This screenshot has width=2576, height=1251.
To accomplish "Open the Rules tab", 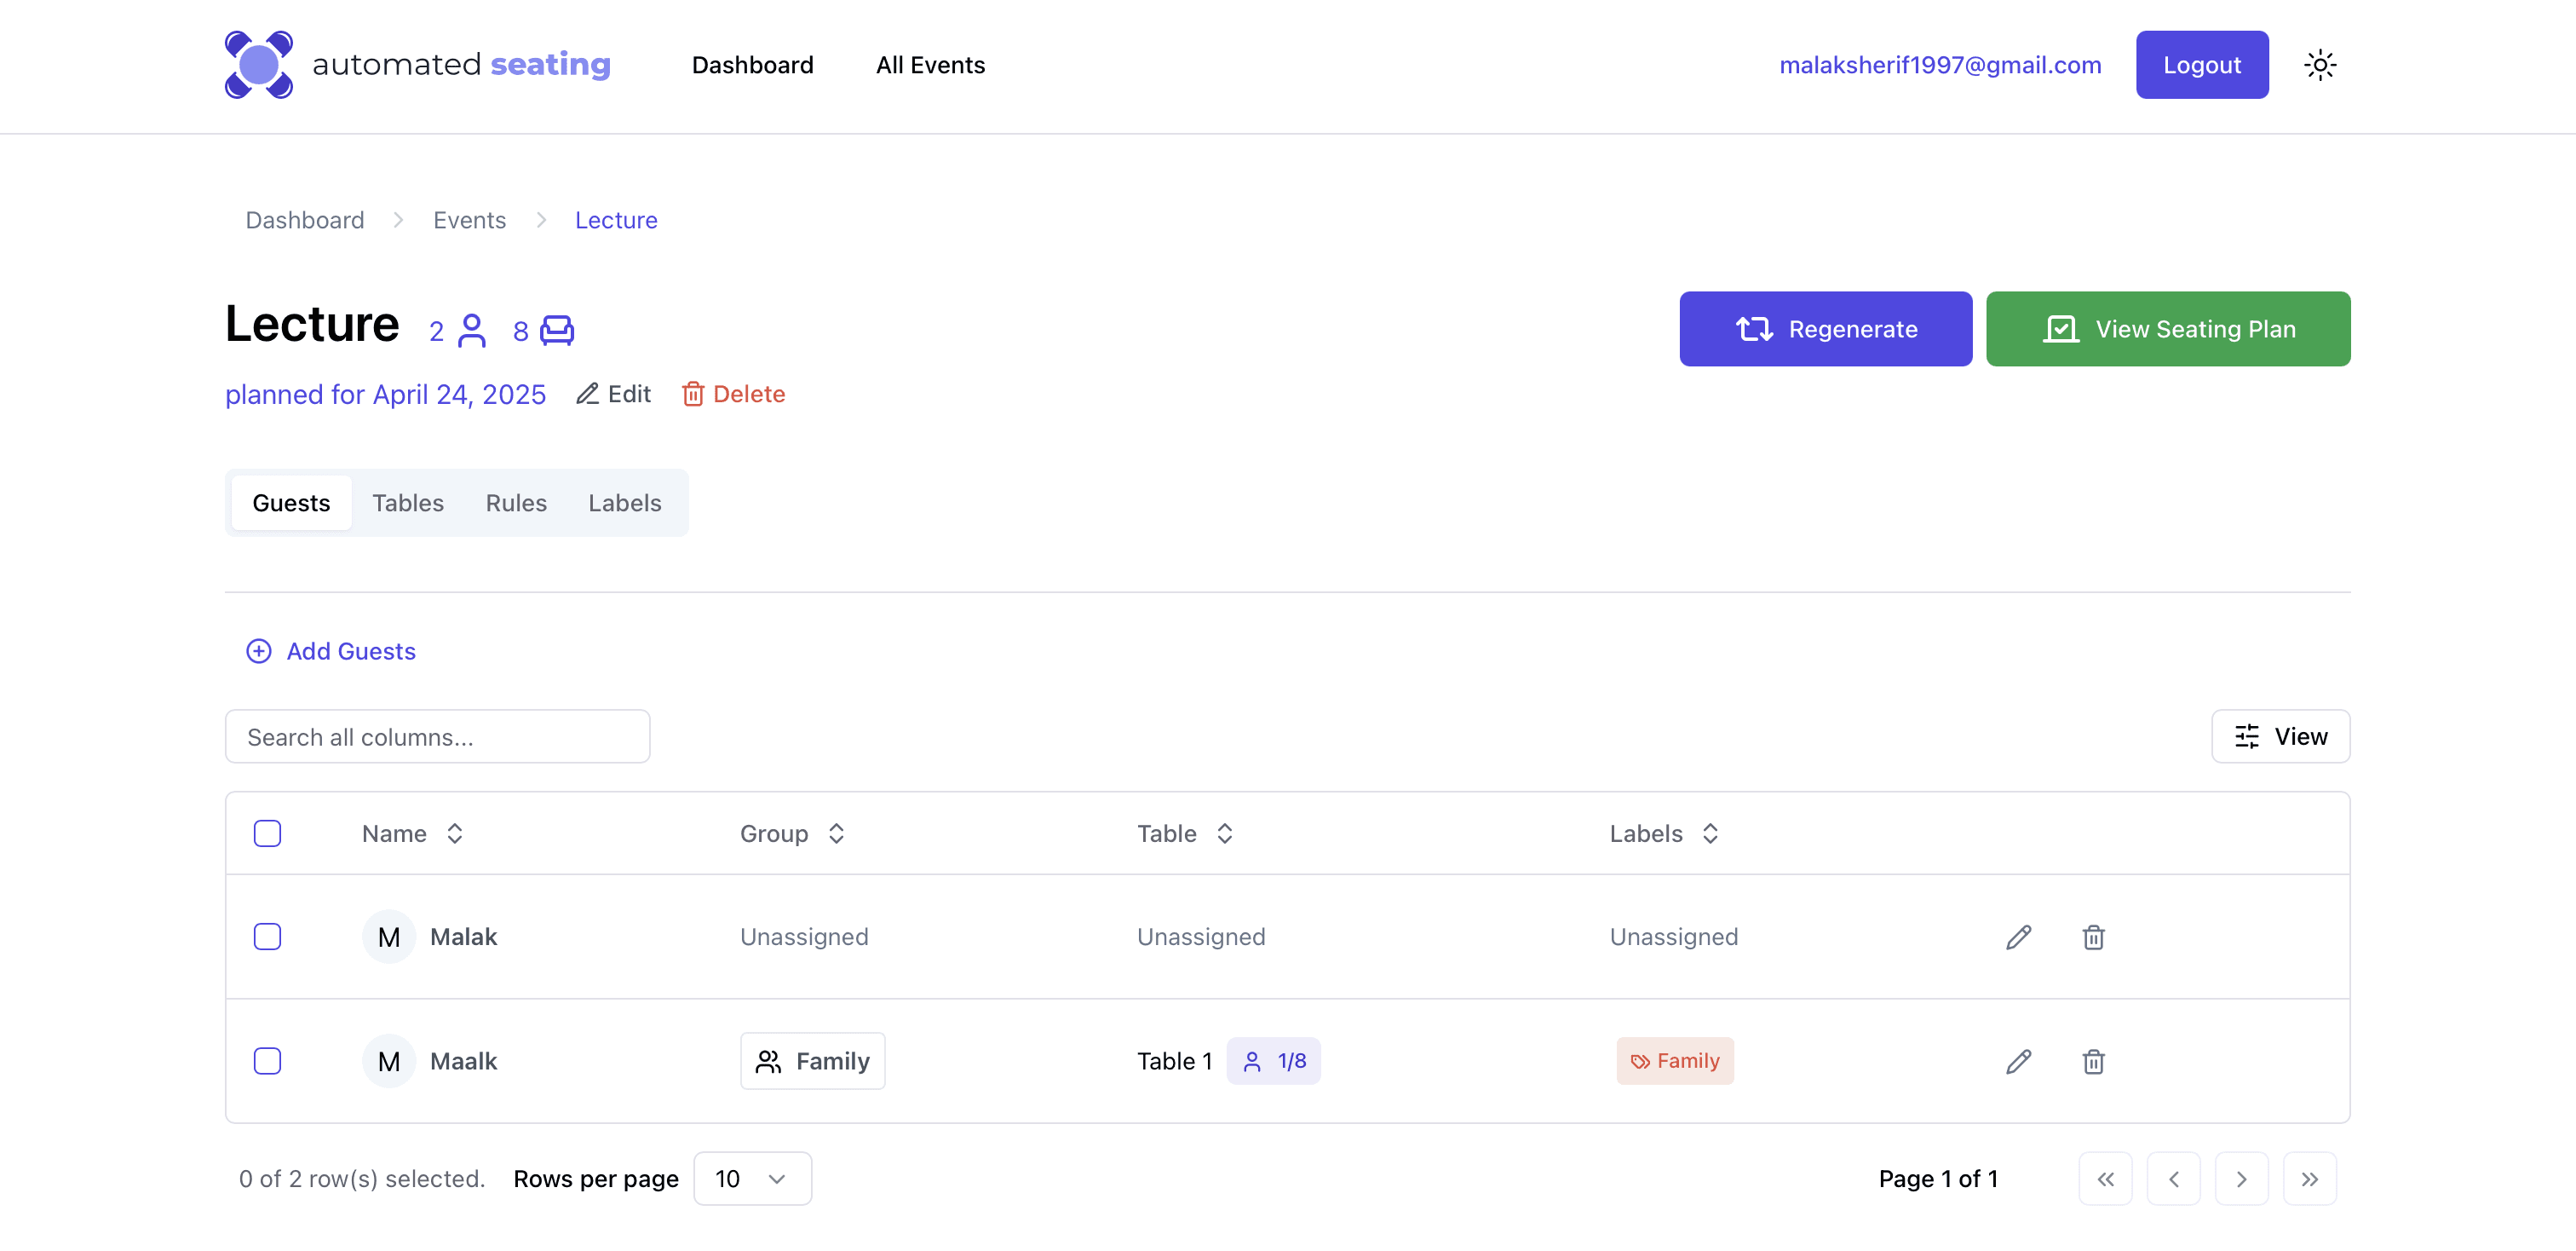I will pyautogui.click(x=516, y=503).
